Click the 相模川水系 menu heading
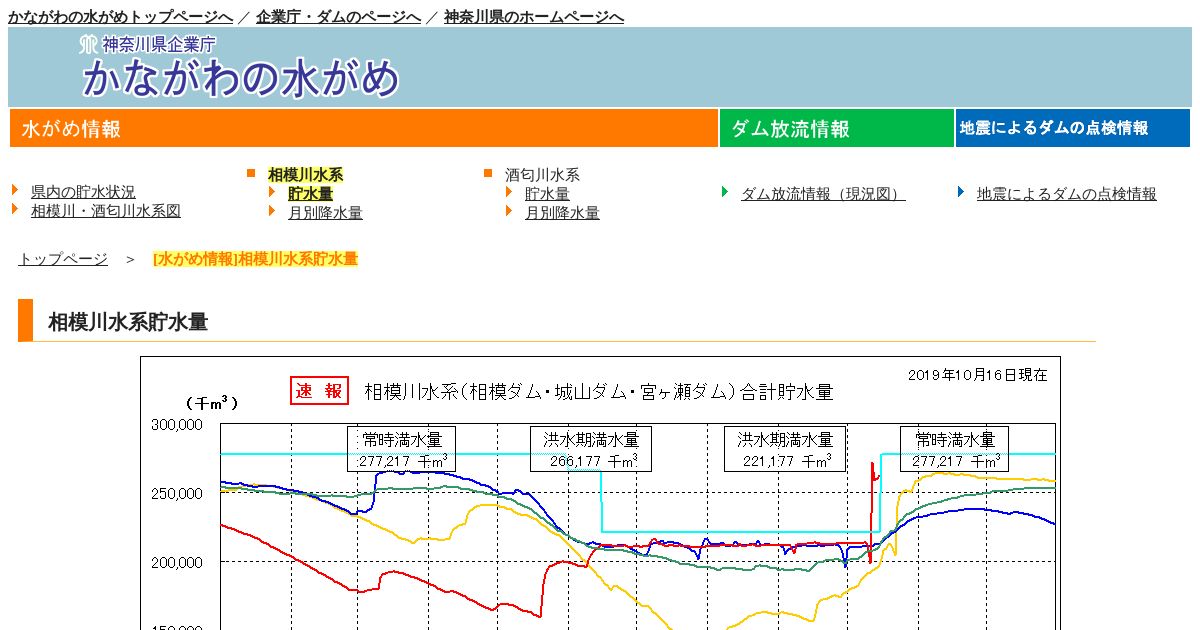Image resolution: width=1200 pixels, height=630 pixels. (305, 175)
